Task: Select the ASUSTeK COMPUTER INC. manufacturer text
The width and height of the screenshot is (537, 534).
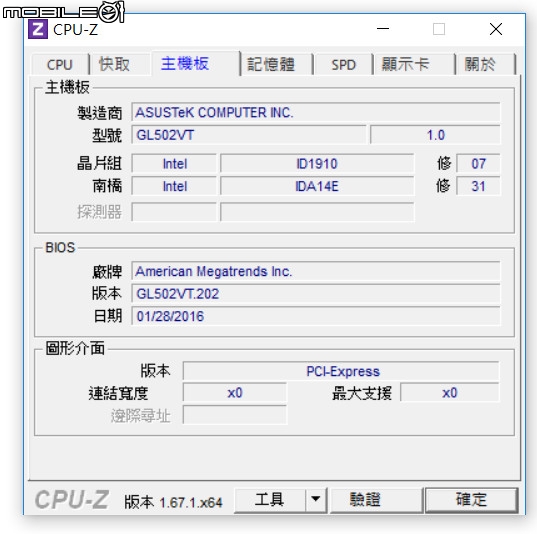Action: (214, 112)
